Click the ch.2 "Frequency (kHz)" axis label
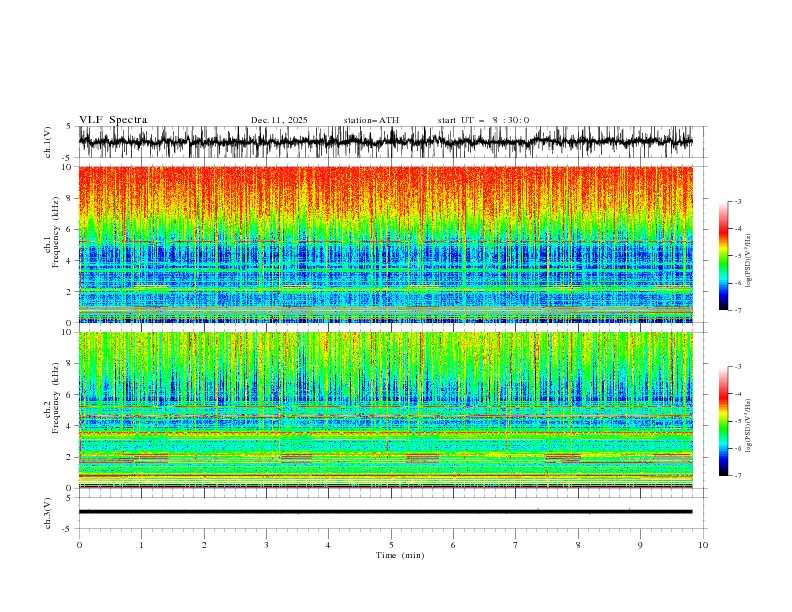792x612 pixels. coord(56,398)
